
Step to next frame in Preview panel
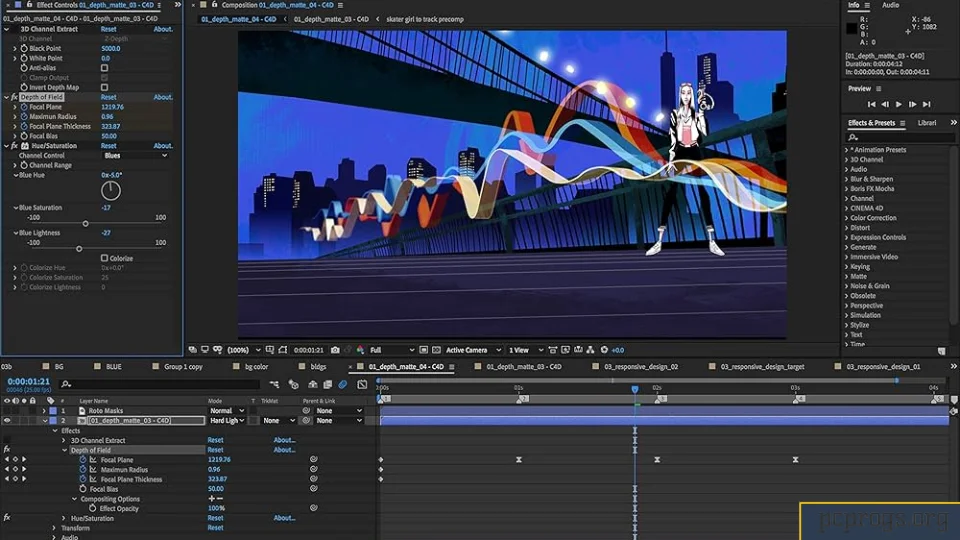[912, 105]
